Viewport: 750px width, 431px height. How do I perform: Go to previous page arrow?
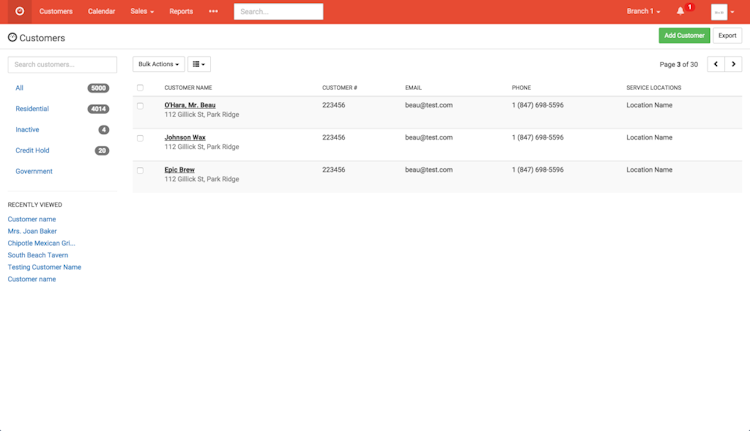[716, 64]
